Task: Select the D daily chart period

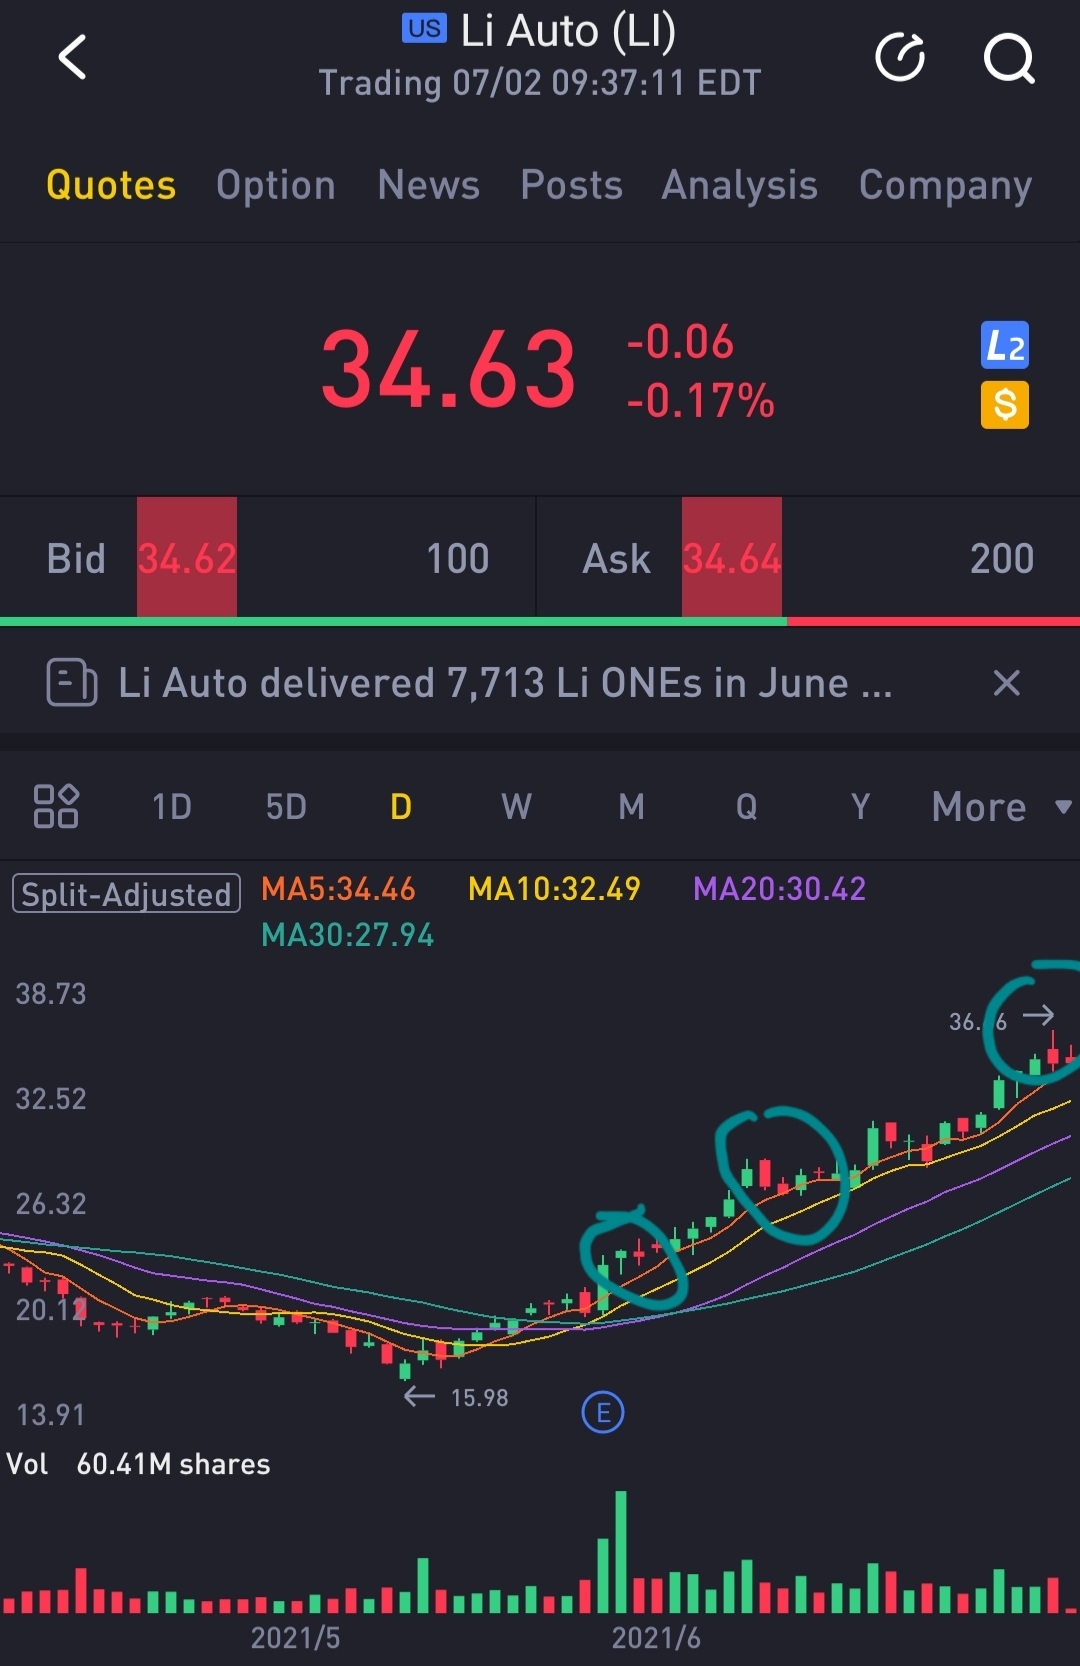Action: tap(401, 807)
